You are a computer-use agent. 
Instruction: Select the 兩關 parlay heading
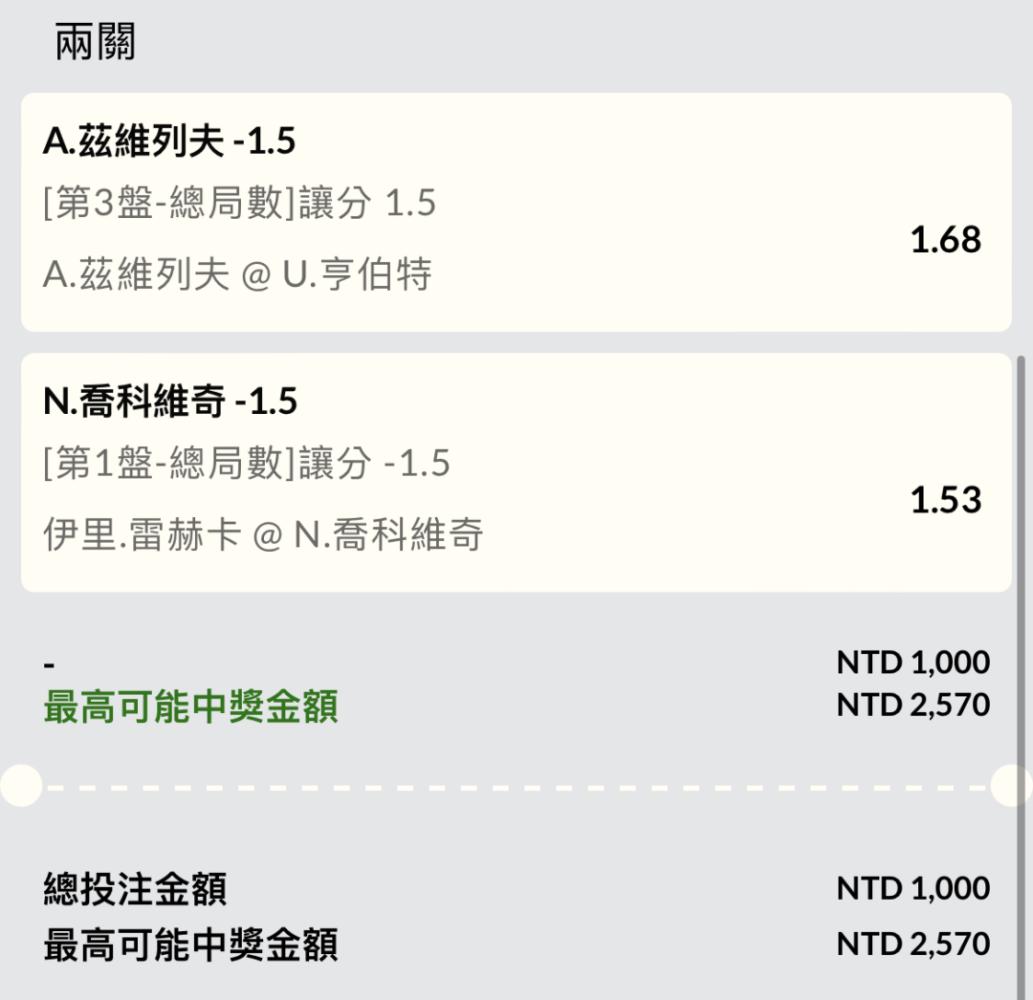[96, 42]
